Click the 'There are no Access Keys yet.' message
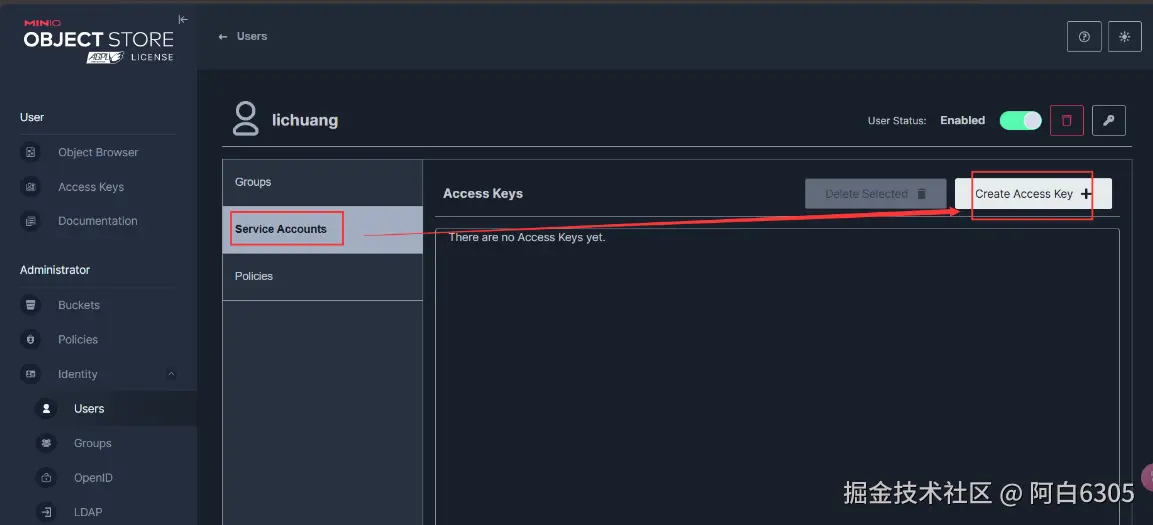This screenshot has height=525, width=1153. click(526, 238)
